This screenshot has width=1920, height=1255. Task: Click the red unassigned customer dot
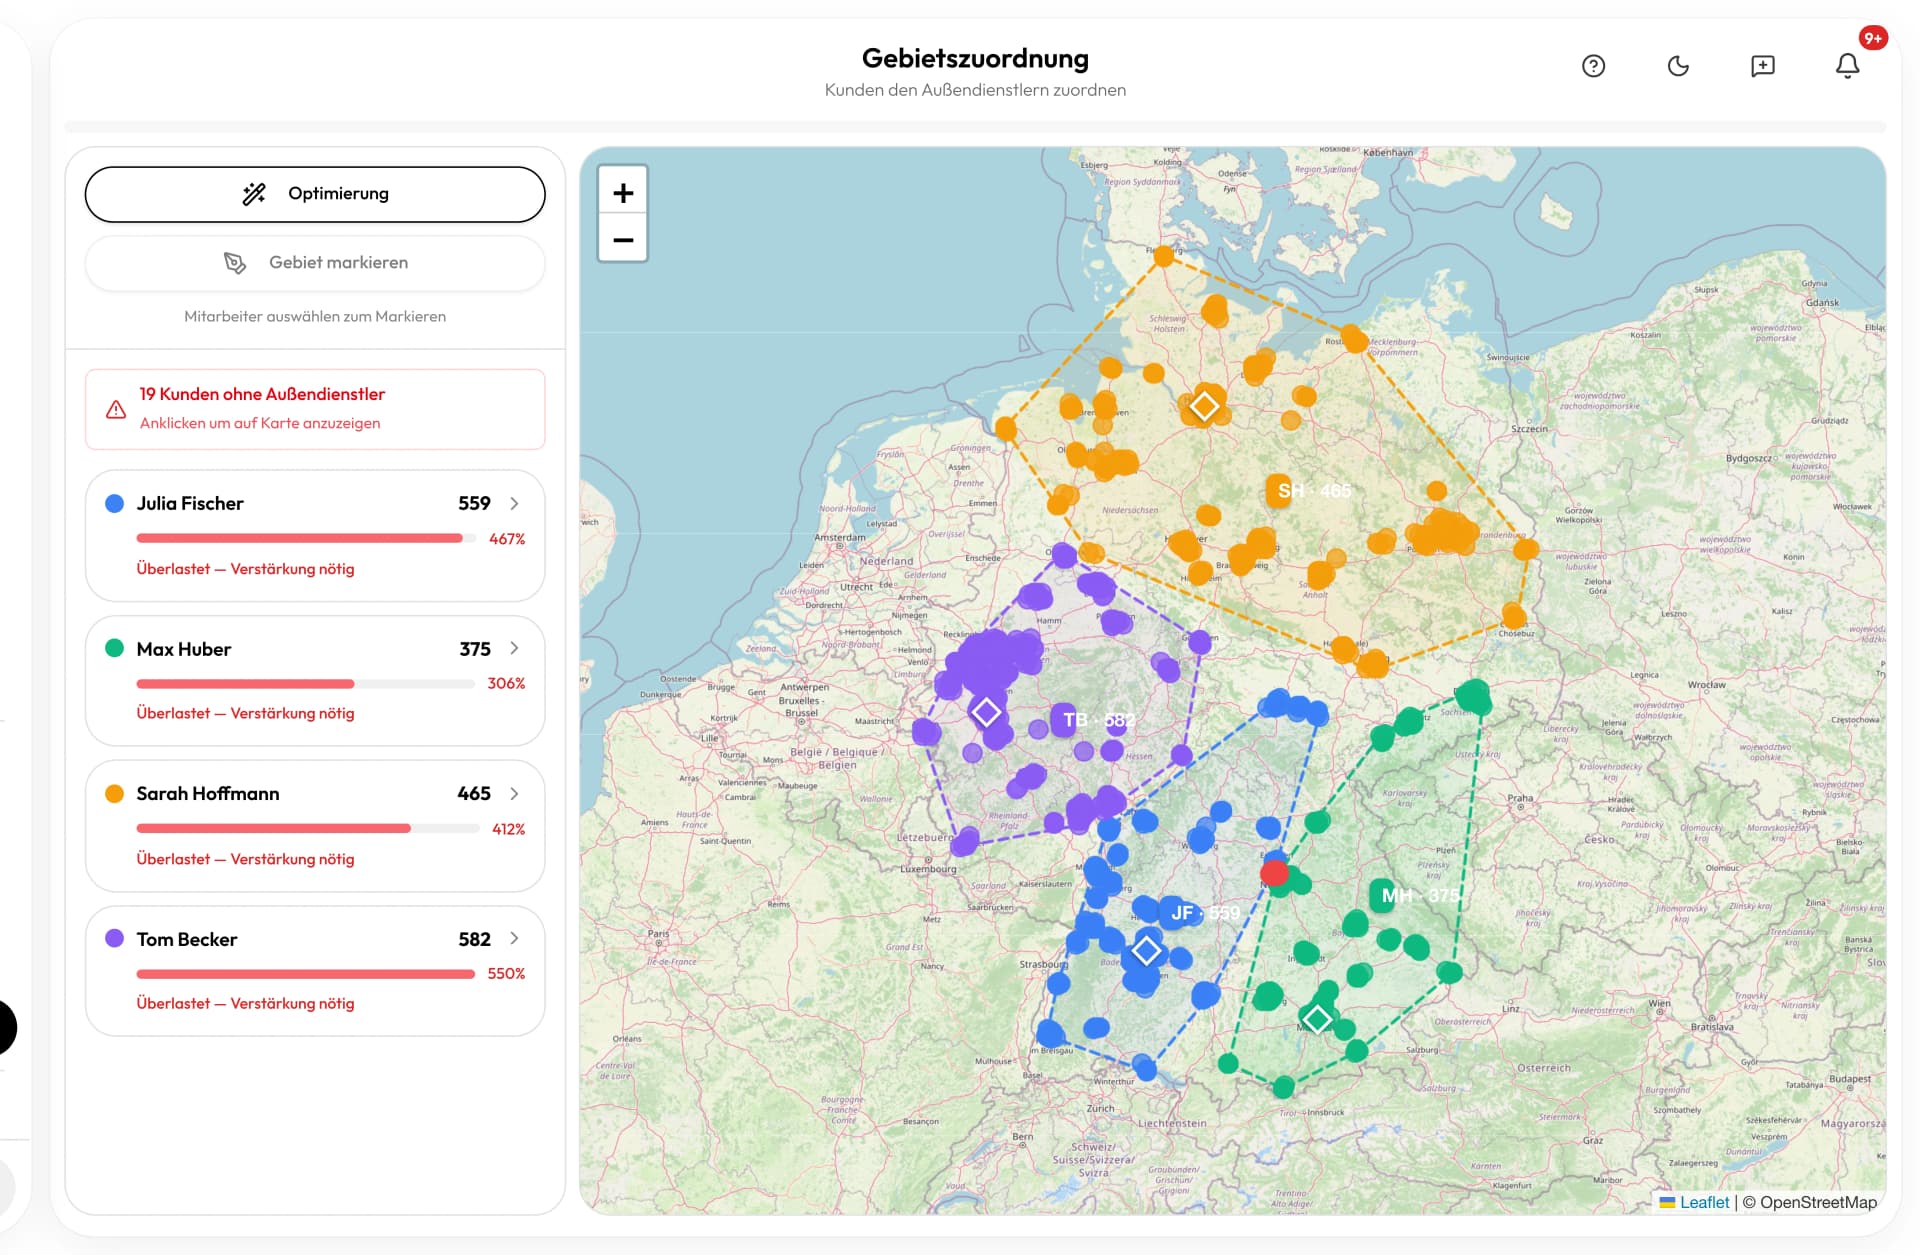[1274, 873]
